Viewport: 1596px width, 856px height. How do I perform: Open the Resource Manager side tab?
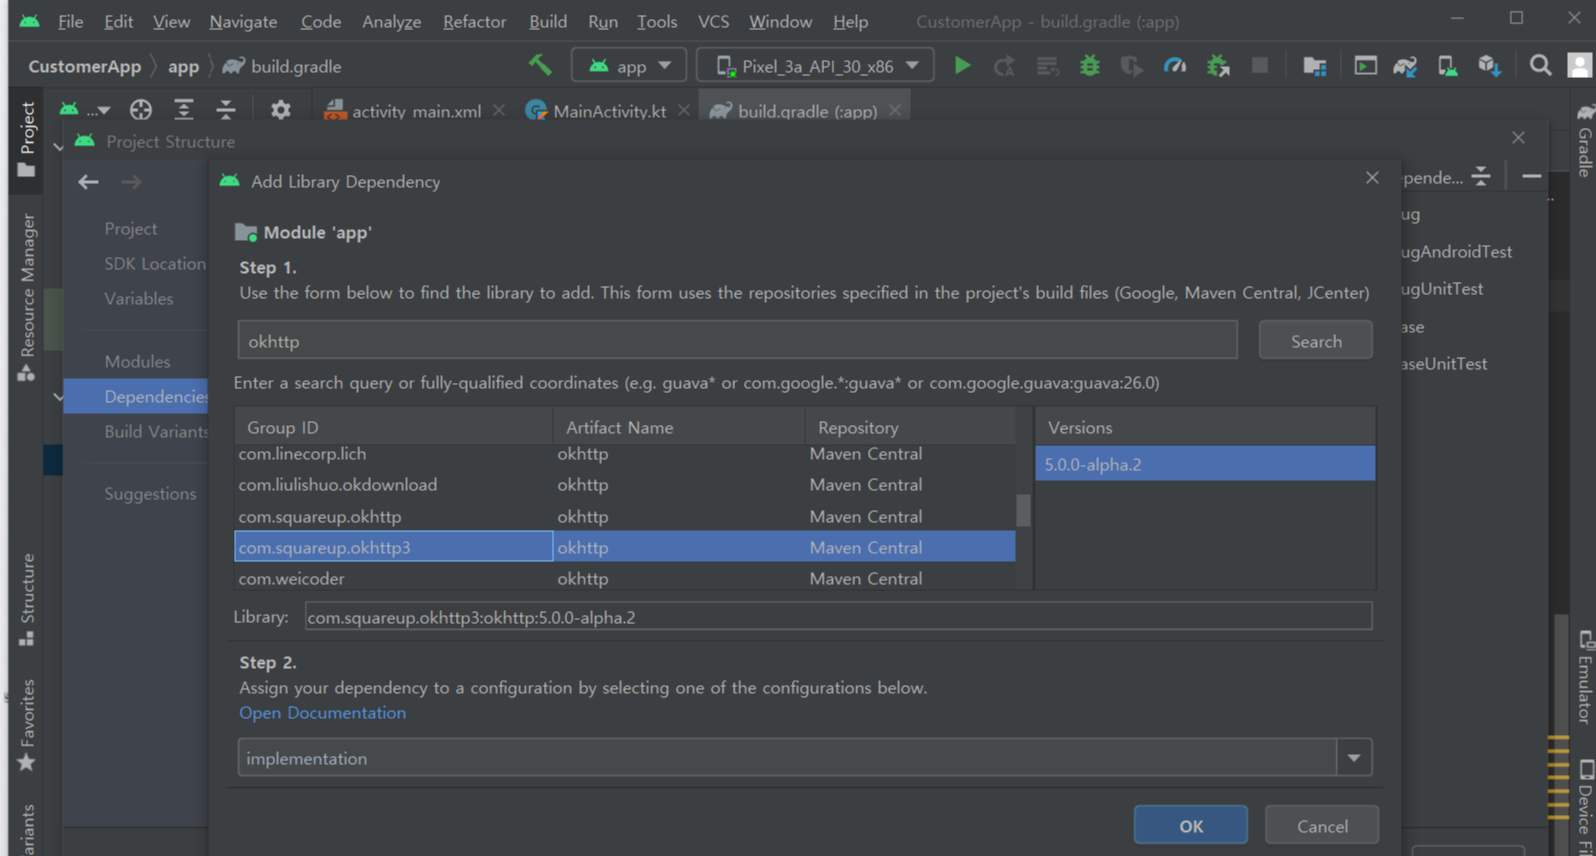pos(27,297)
